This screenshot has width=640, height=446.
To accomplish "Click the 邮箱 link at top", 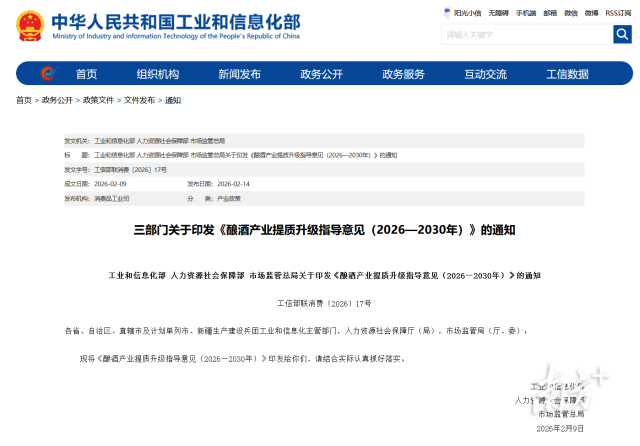I will coord(550,13).
